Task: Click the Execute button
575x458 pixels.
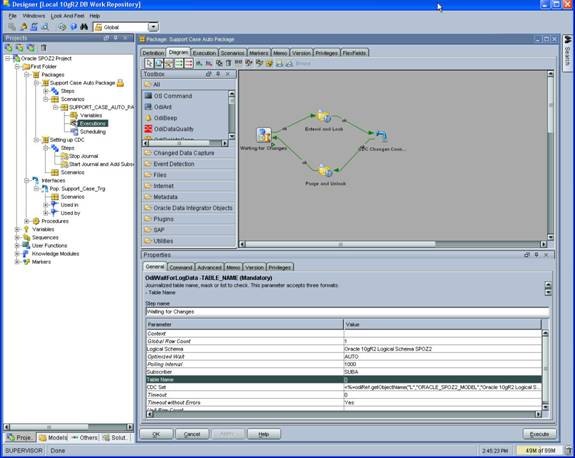Action: pos(539,434)
